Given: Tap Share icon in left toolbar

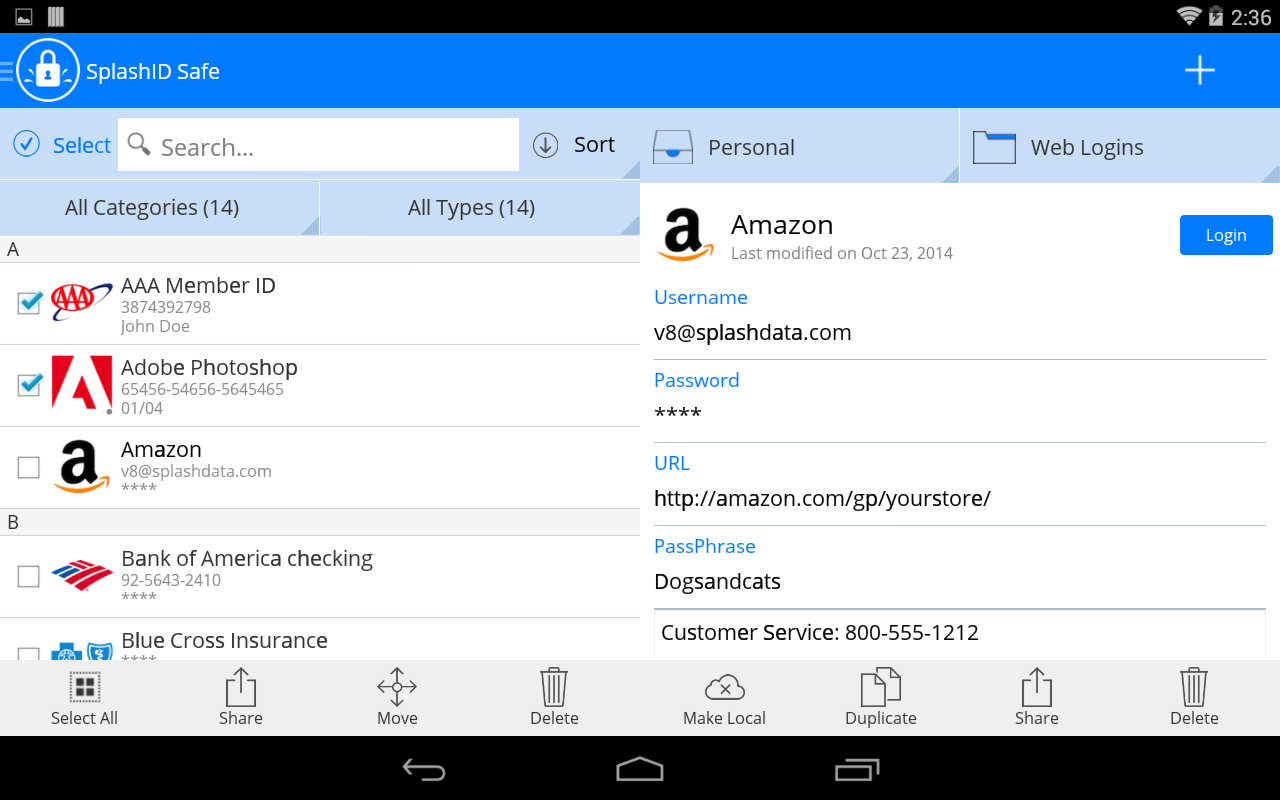Looking at the screenshot, I should [241, 687].
